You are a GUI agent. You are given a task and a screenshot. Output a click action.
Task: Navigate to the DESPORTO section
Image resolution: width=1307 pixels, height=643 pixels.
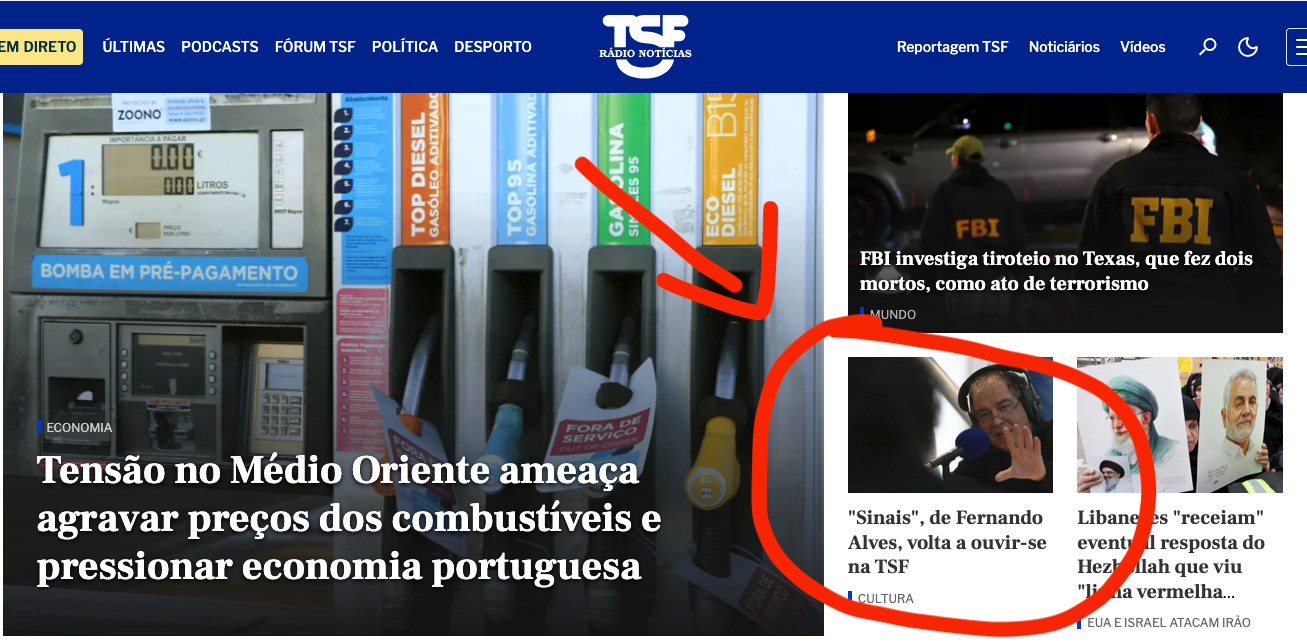pos(493,47)
